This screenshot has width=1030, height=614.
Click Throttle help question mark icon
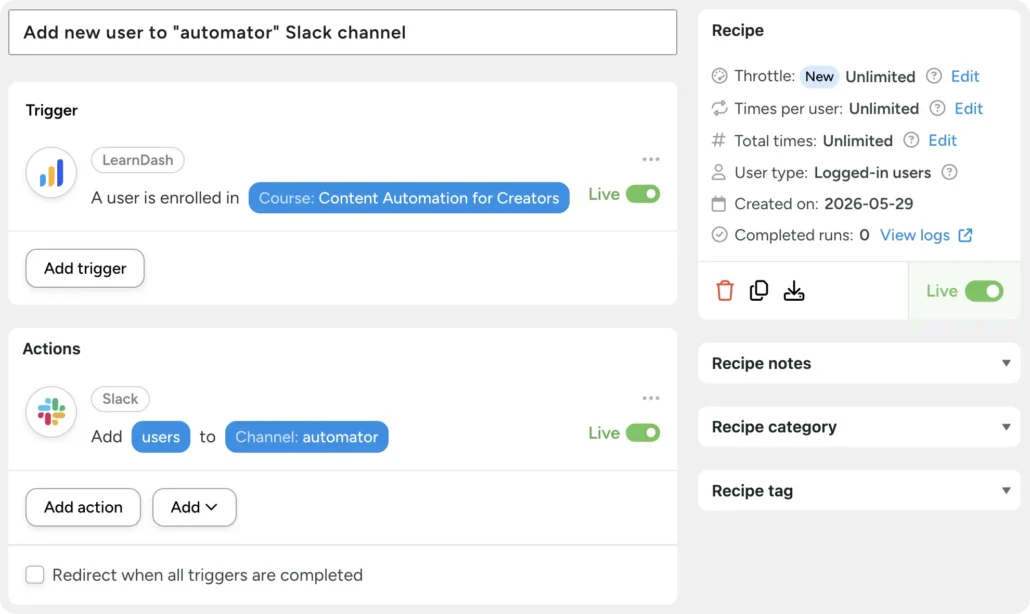933,76
